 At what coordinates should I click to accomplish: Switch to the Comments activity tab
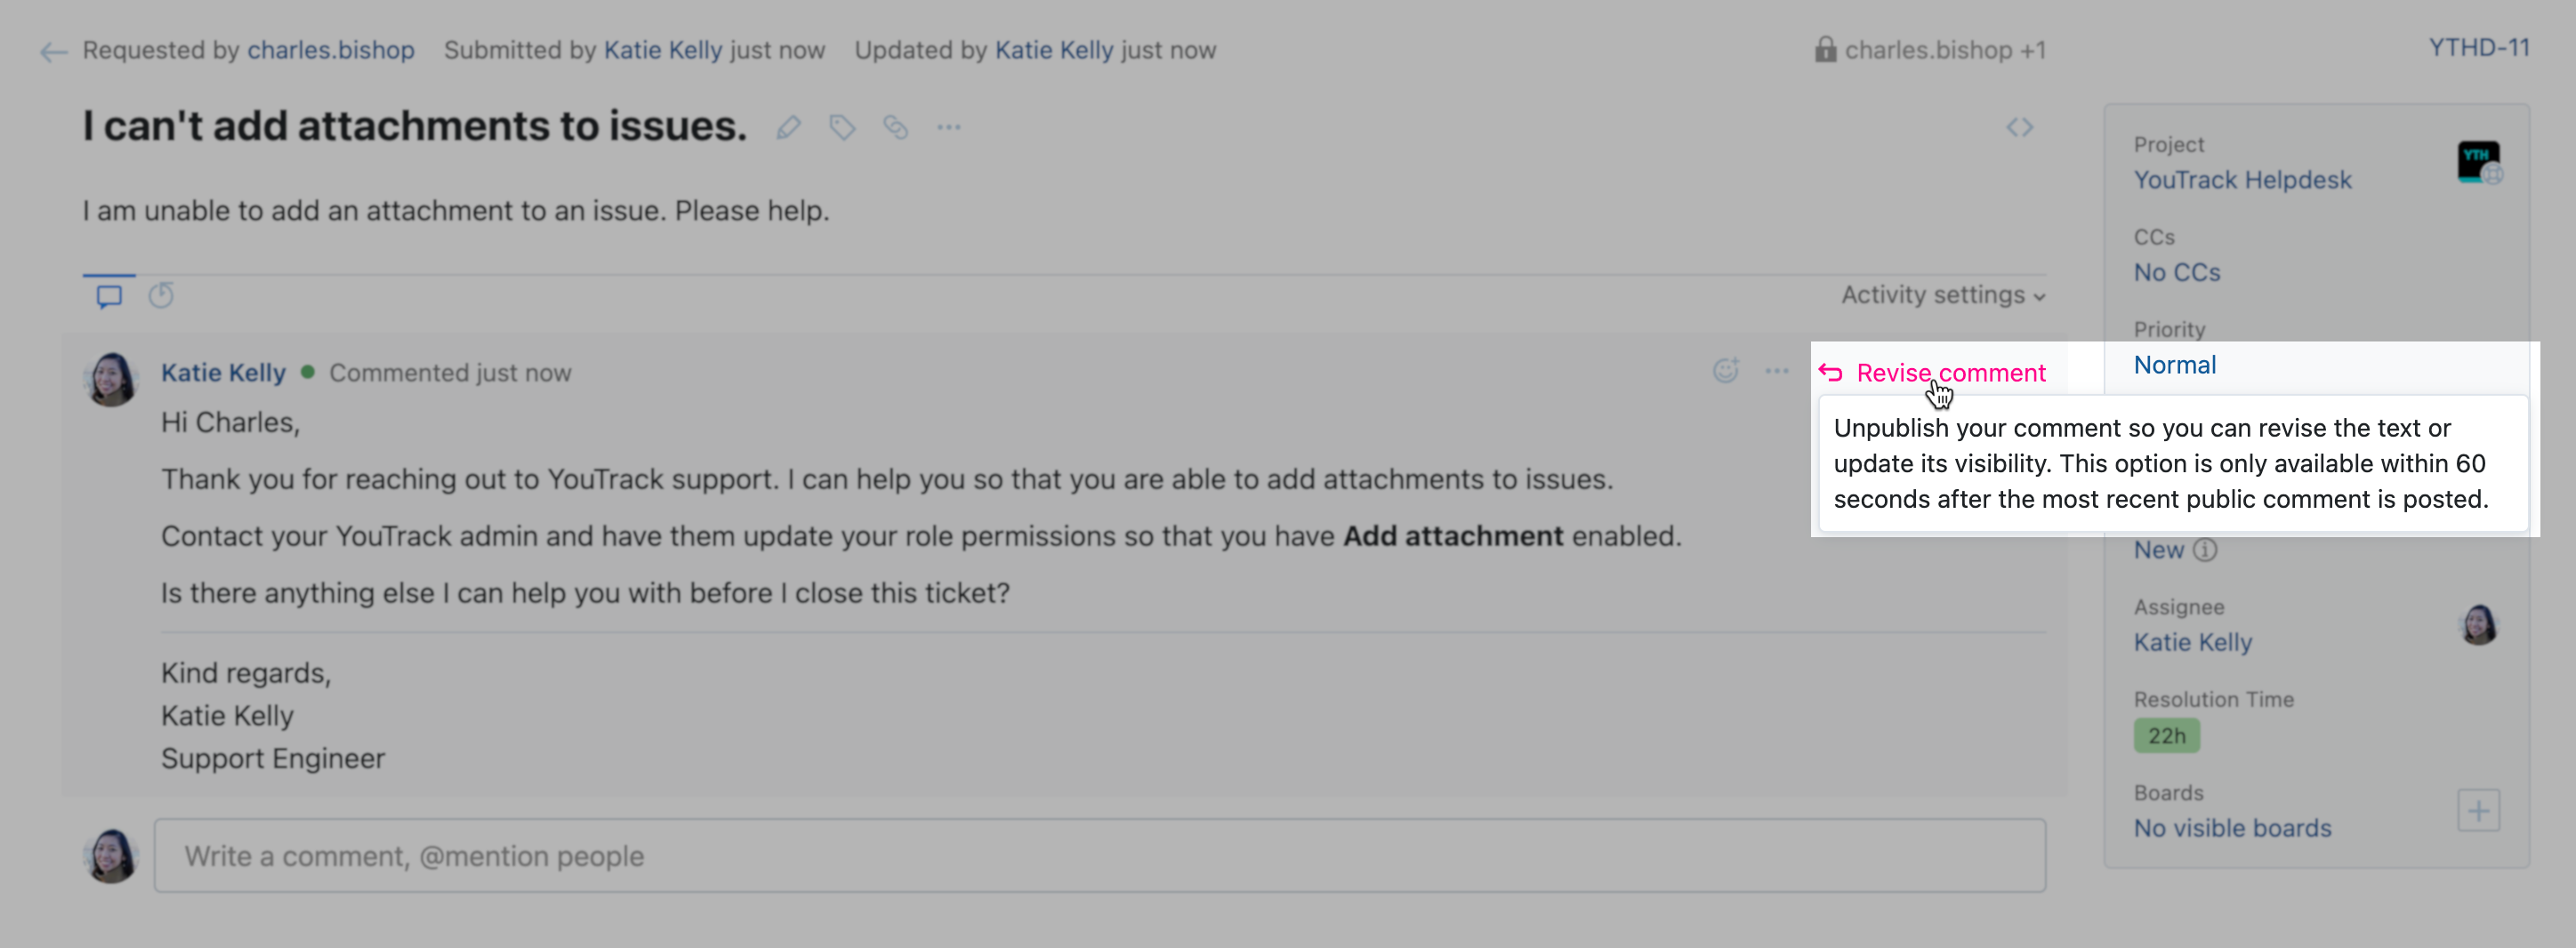(x=109, y=296)
